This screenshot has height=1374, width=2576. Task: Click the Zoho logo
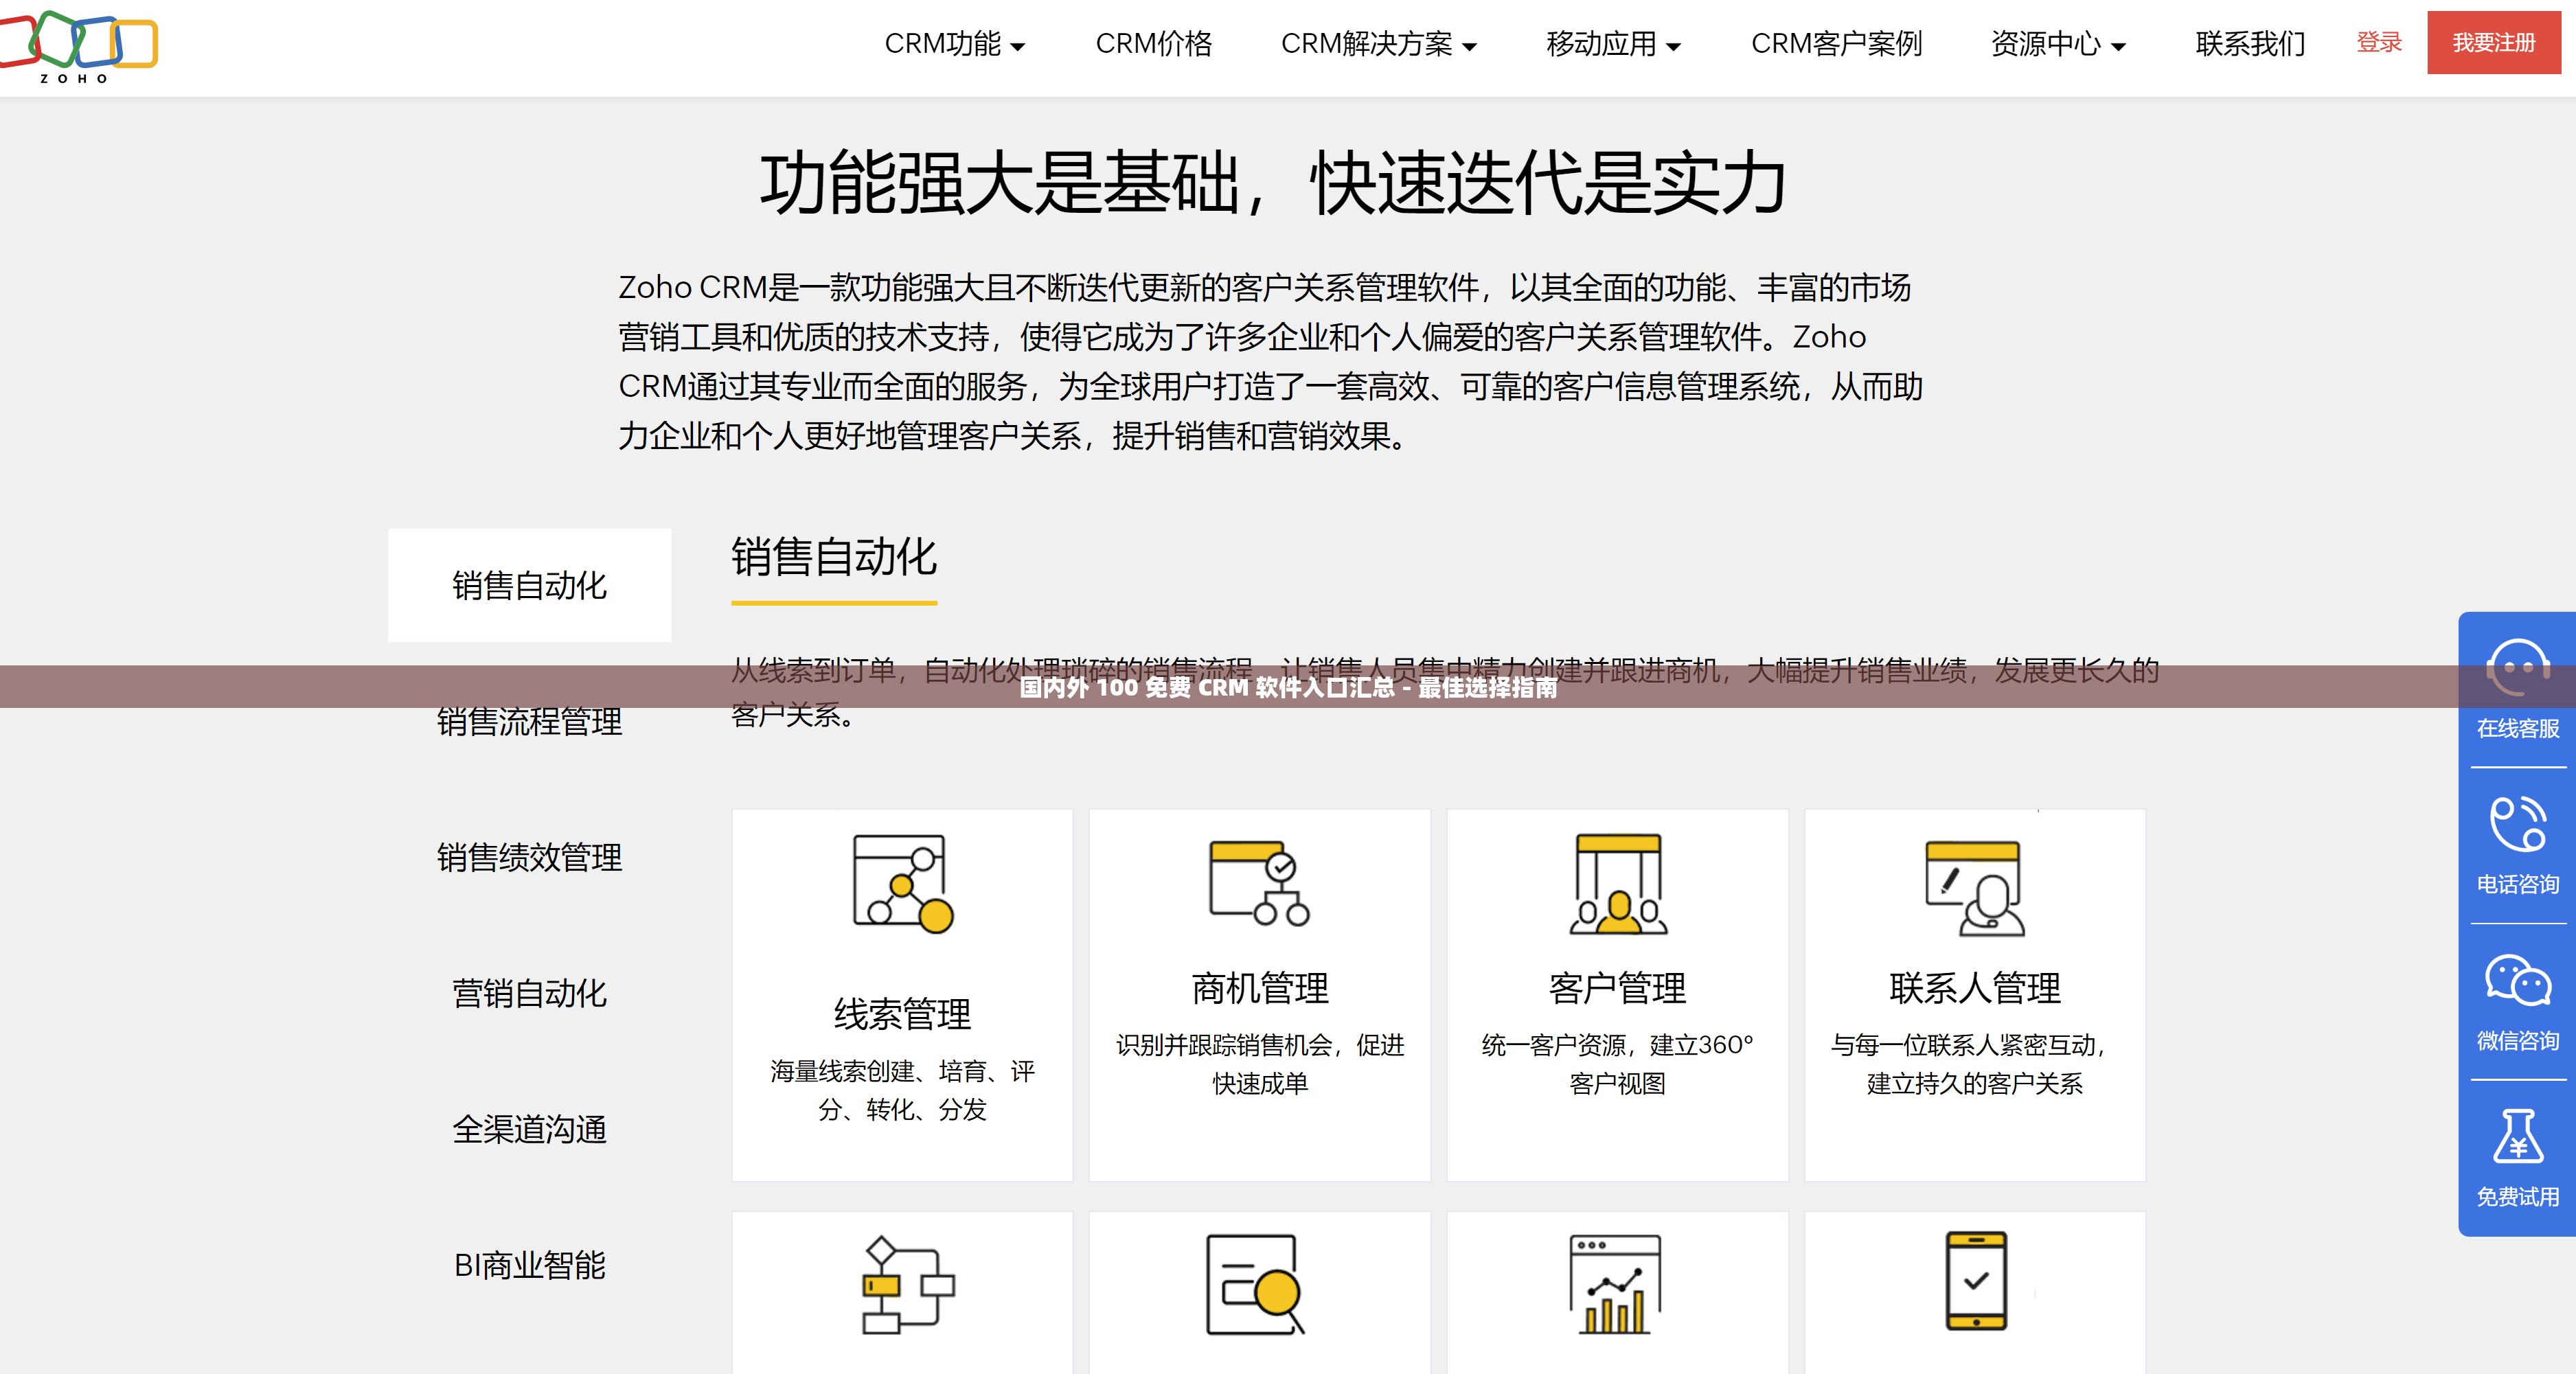tap(78, 47)
